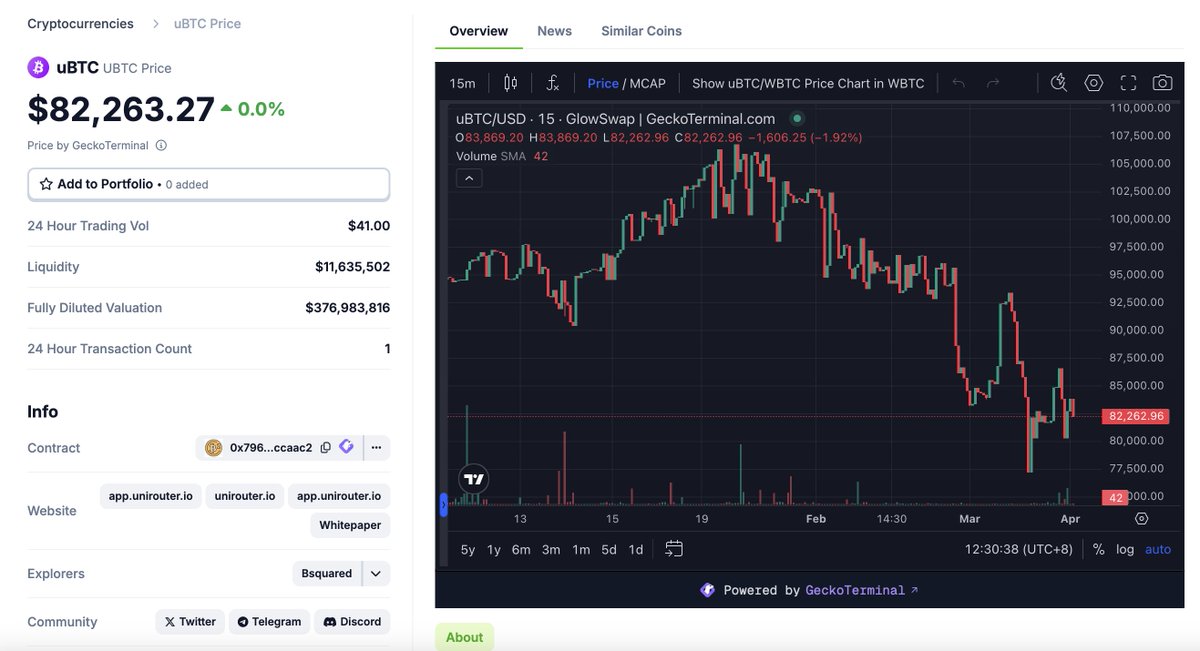Expand the chart's blue side handle
This screenshot has width=1200, height=651.
(444, 505)
